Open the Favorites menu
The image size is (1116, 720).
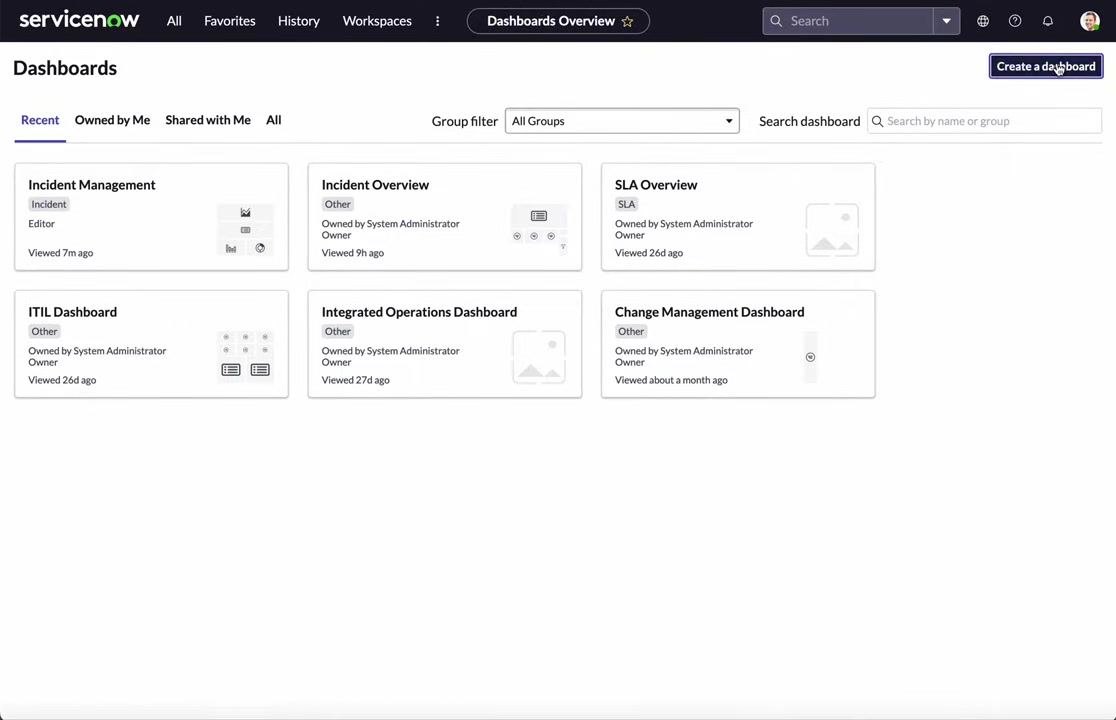tap(229, 21)
